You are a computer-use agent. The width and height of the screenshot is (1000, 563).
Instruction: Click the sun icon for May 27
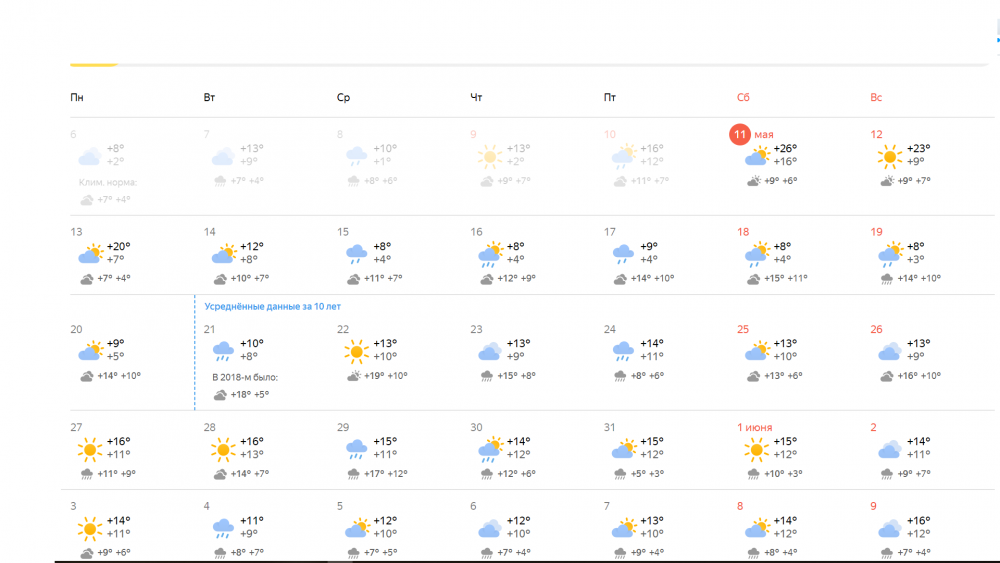coord(89,450)
